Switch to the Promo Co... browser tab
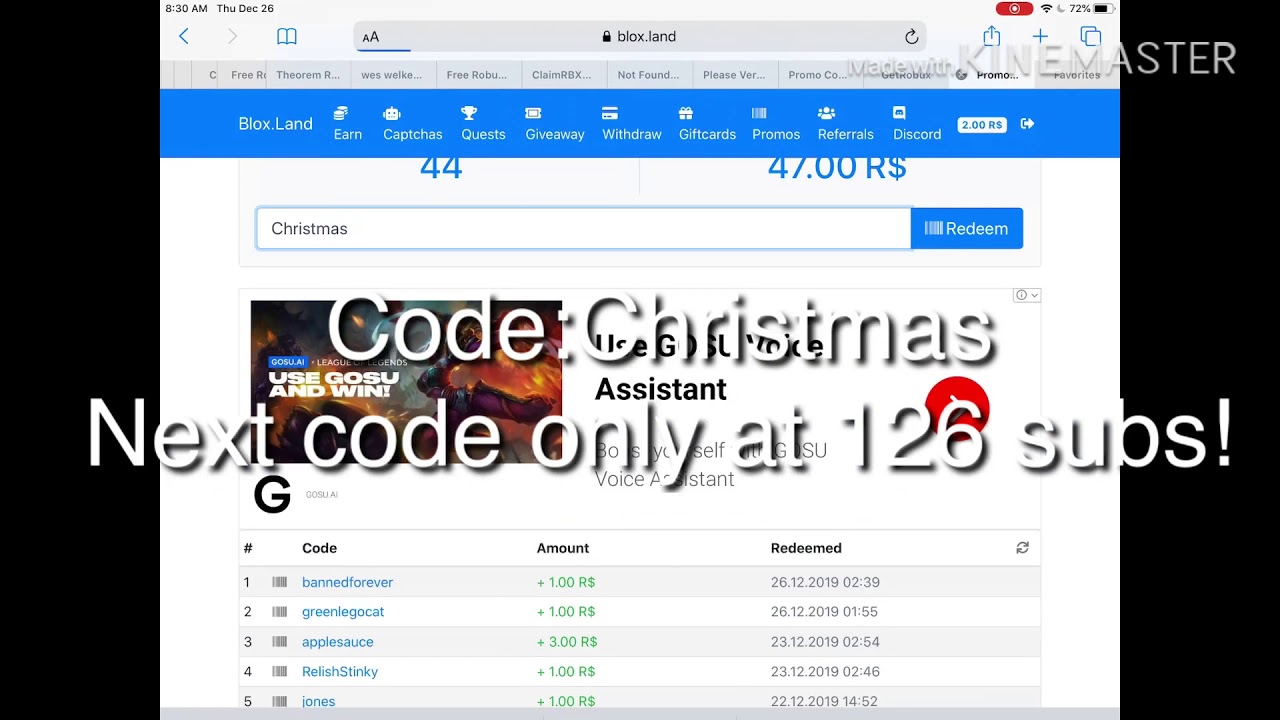Viewport: 1280px width, 720px height. (x=817, y=75)
